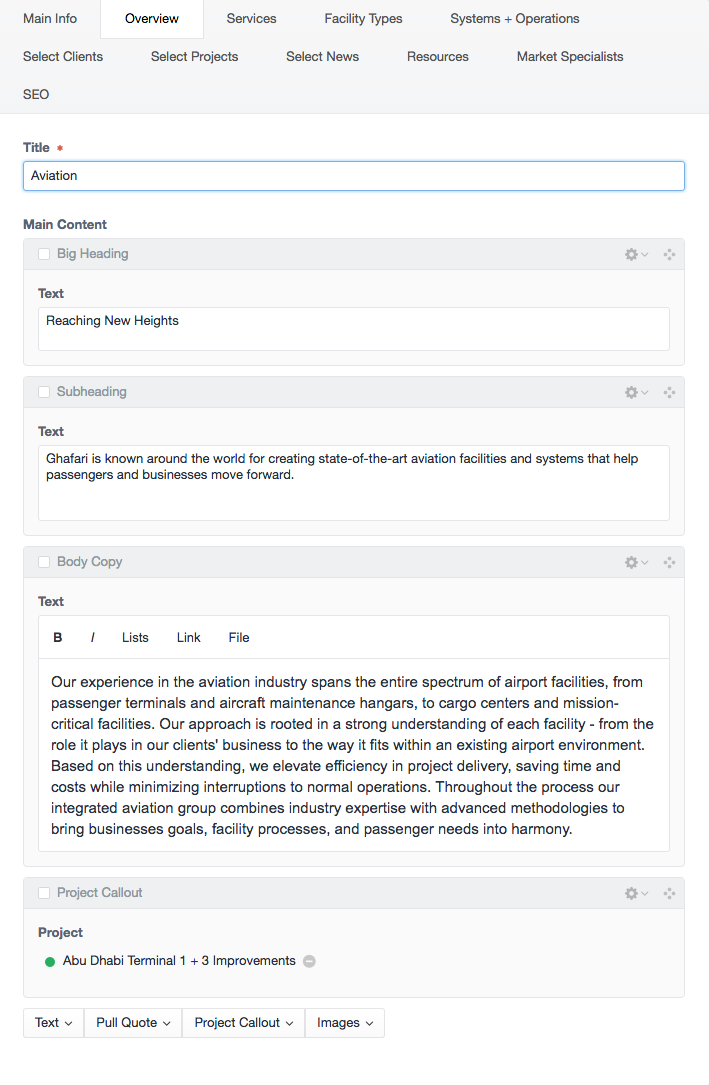709x1085 pixels.
Task: Click move handle of Subheading block
Action: pos(669,392)
